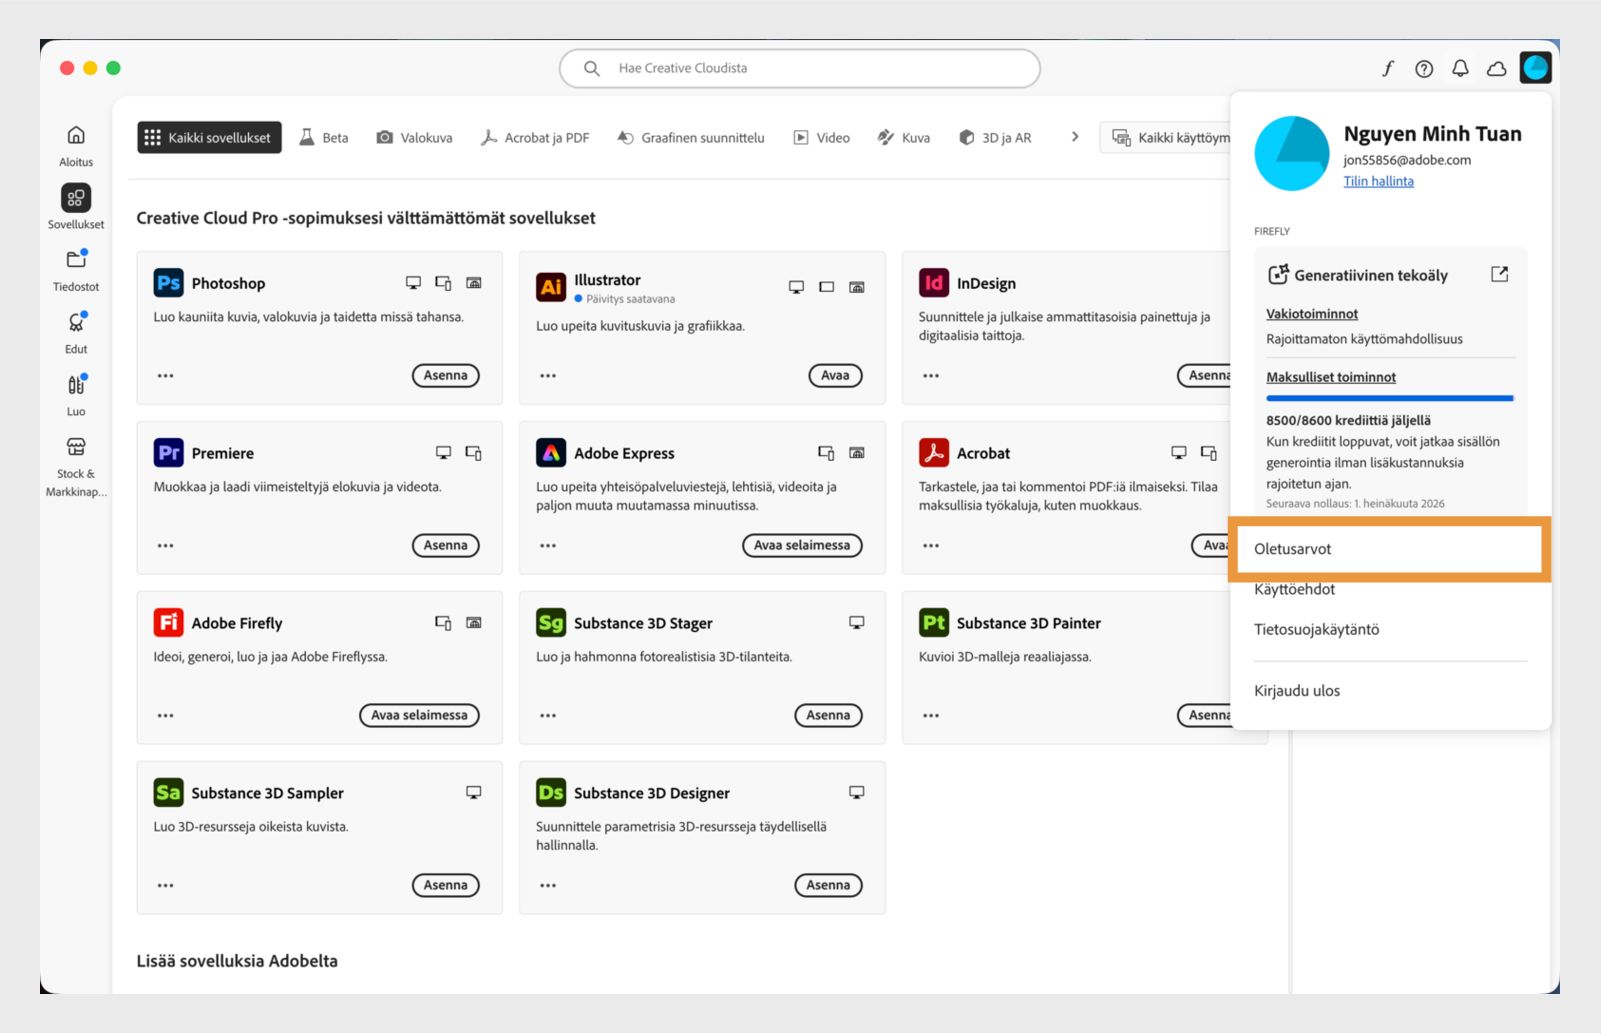The width and height of the screenshot is (1601, 1034).
Task: Click the web platform icon on Adobe Firefly card
Action: click(474, 623)
